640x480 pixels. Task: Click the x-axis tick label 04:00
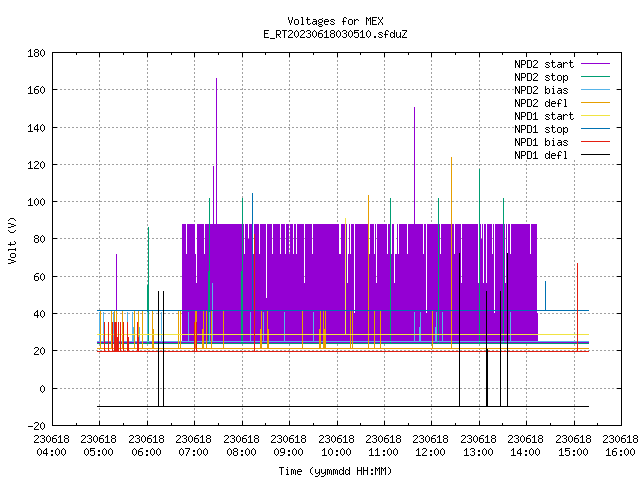(x=51, y=452)
